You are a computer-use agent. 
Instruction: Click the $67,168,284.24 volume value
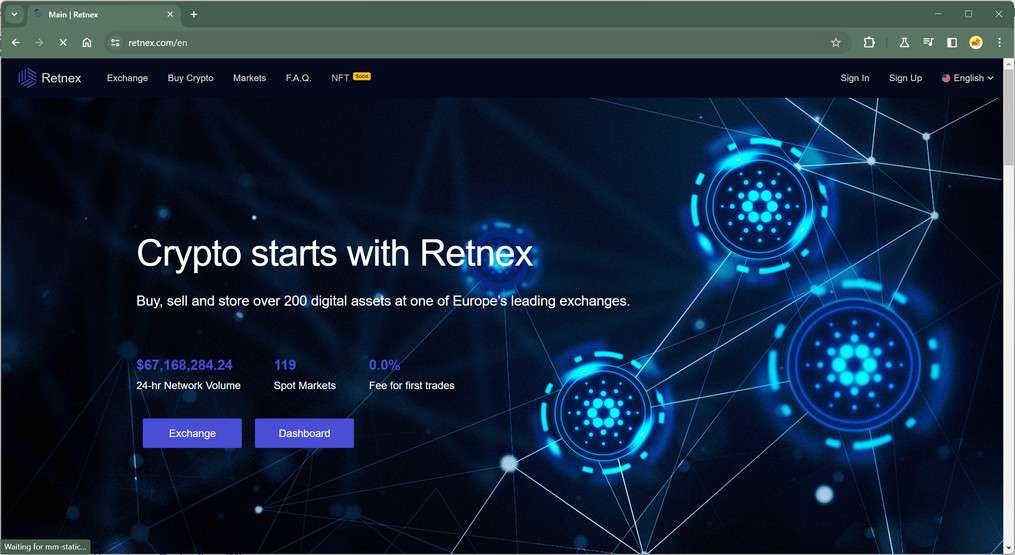pos(184,365)
